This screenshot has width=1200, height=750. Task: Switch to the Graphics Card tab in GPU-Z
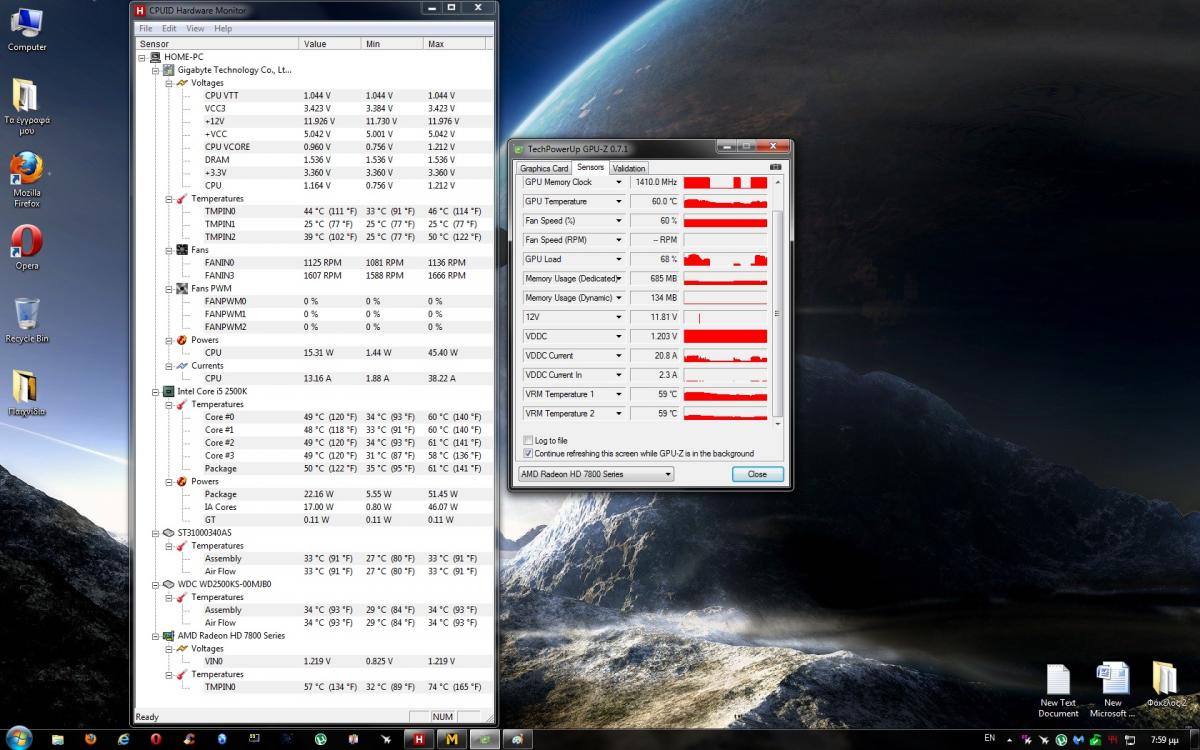(544, 168)
